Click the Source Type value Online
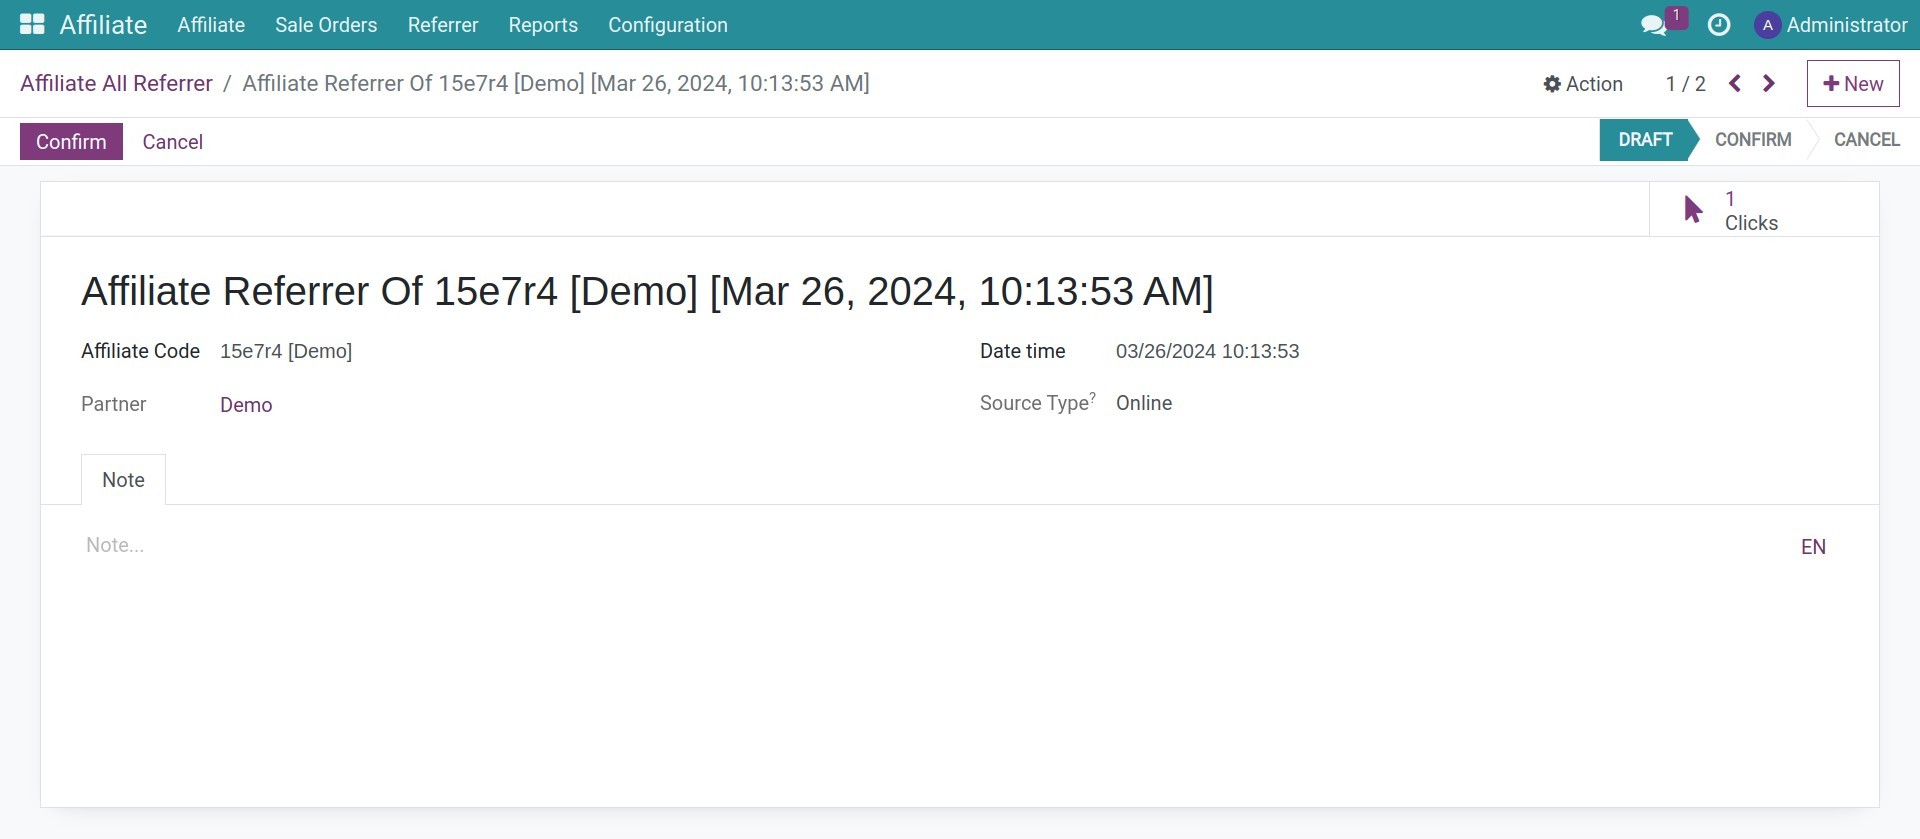Image resolution: width=1920 pixels, height=839 pixels. tap(1144, 403)
